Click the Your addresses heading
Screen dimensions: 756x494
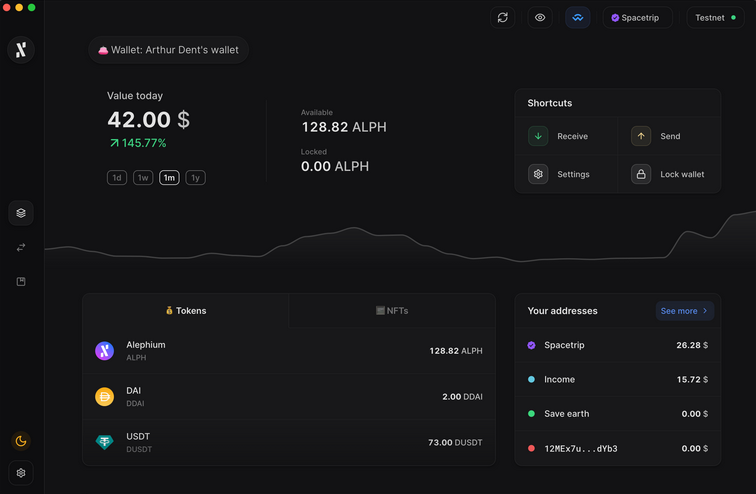(x=562, y=311)
